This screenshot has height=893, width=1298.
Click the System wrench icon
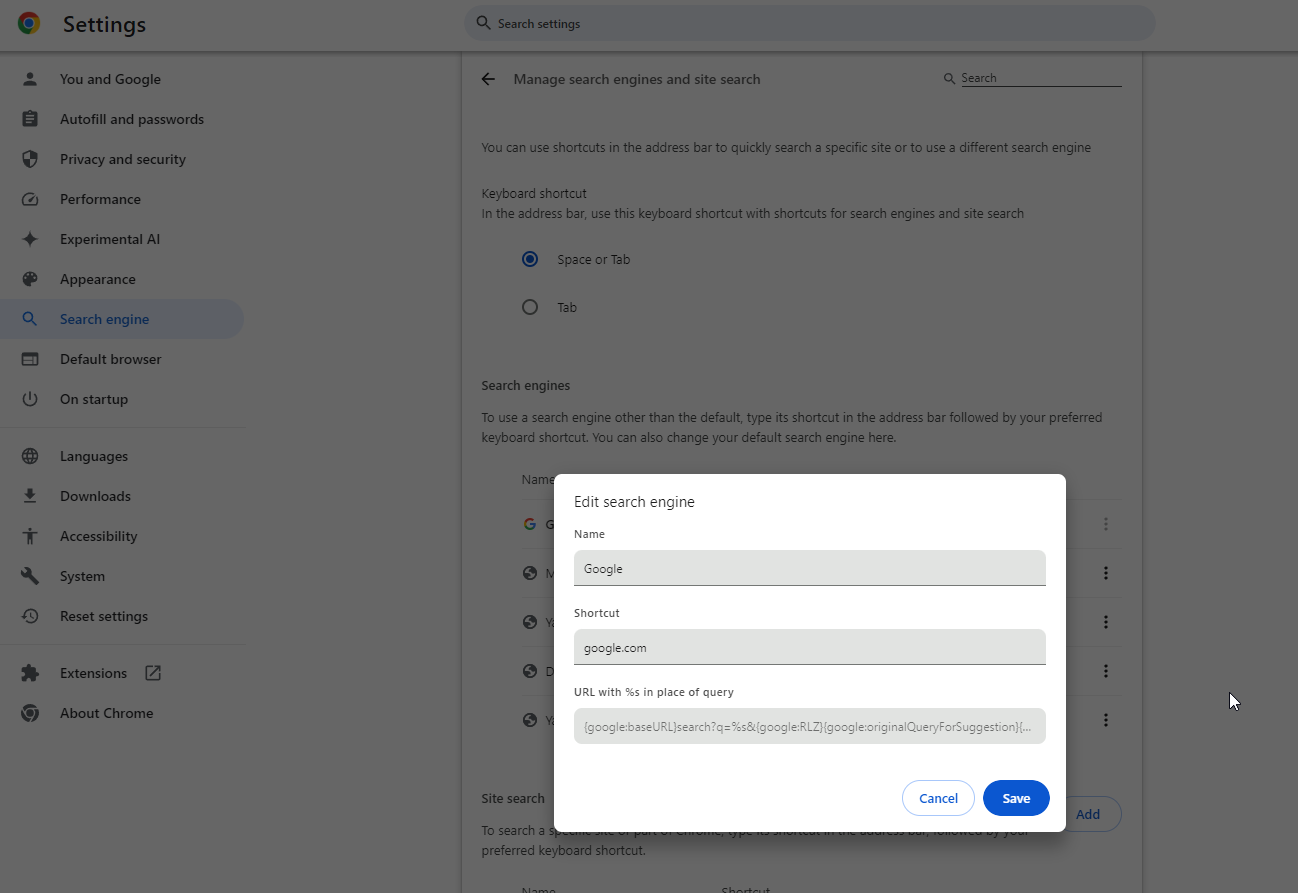pyautogui.click(x=30, y=576)
